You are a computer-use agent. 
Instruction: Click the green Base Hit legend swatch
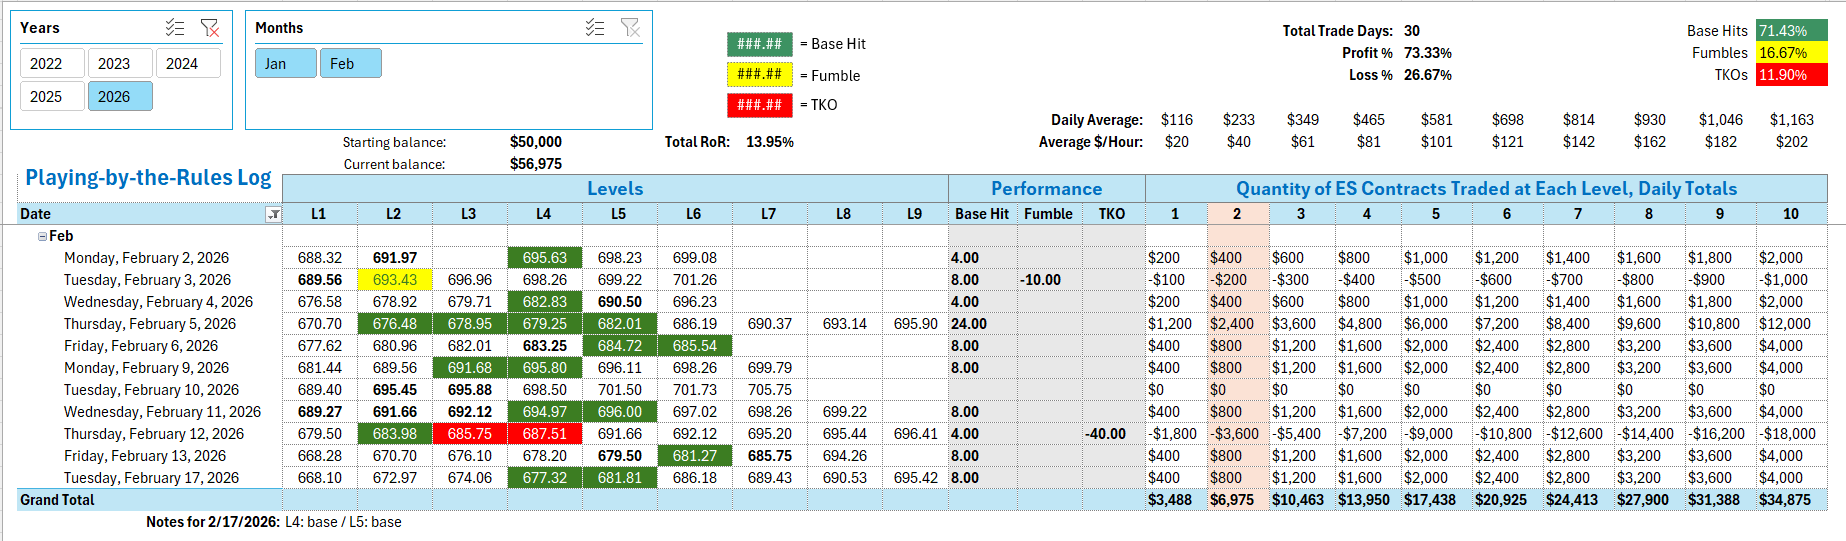[759, 44]
